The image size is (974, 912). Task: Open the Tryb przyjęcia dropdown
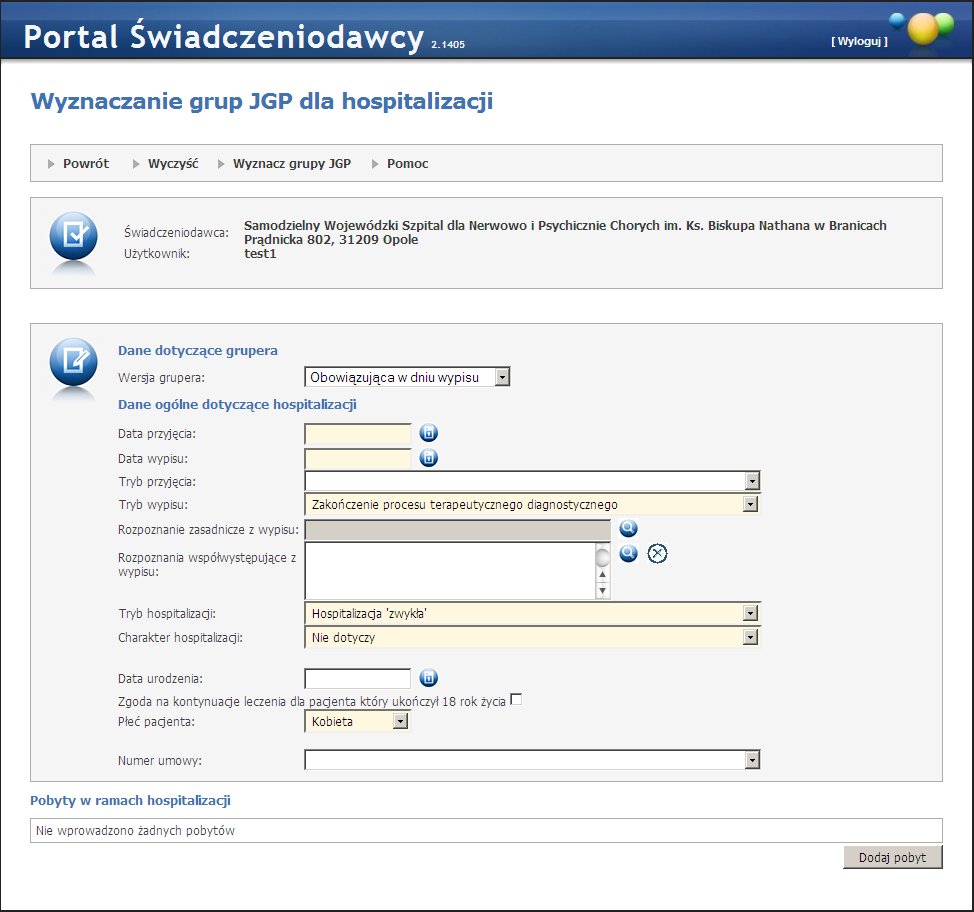click(751, 481)
